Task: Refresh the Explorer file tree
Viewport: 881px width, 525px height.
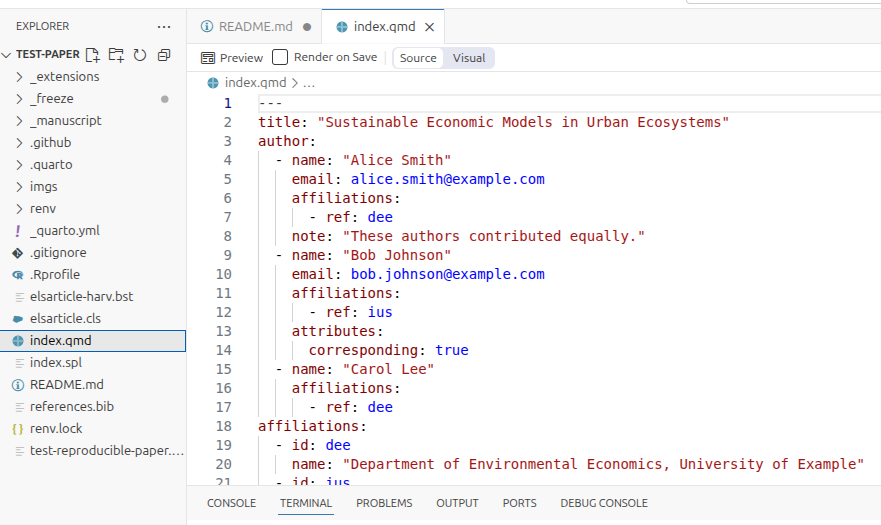Action: [x=140, y=55]
